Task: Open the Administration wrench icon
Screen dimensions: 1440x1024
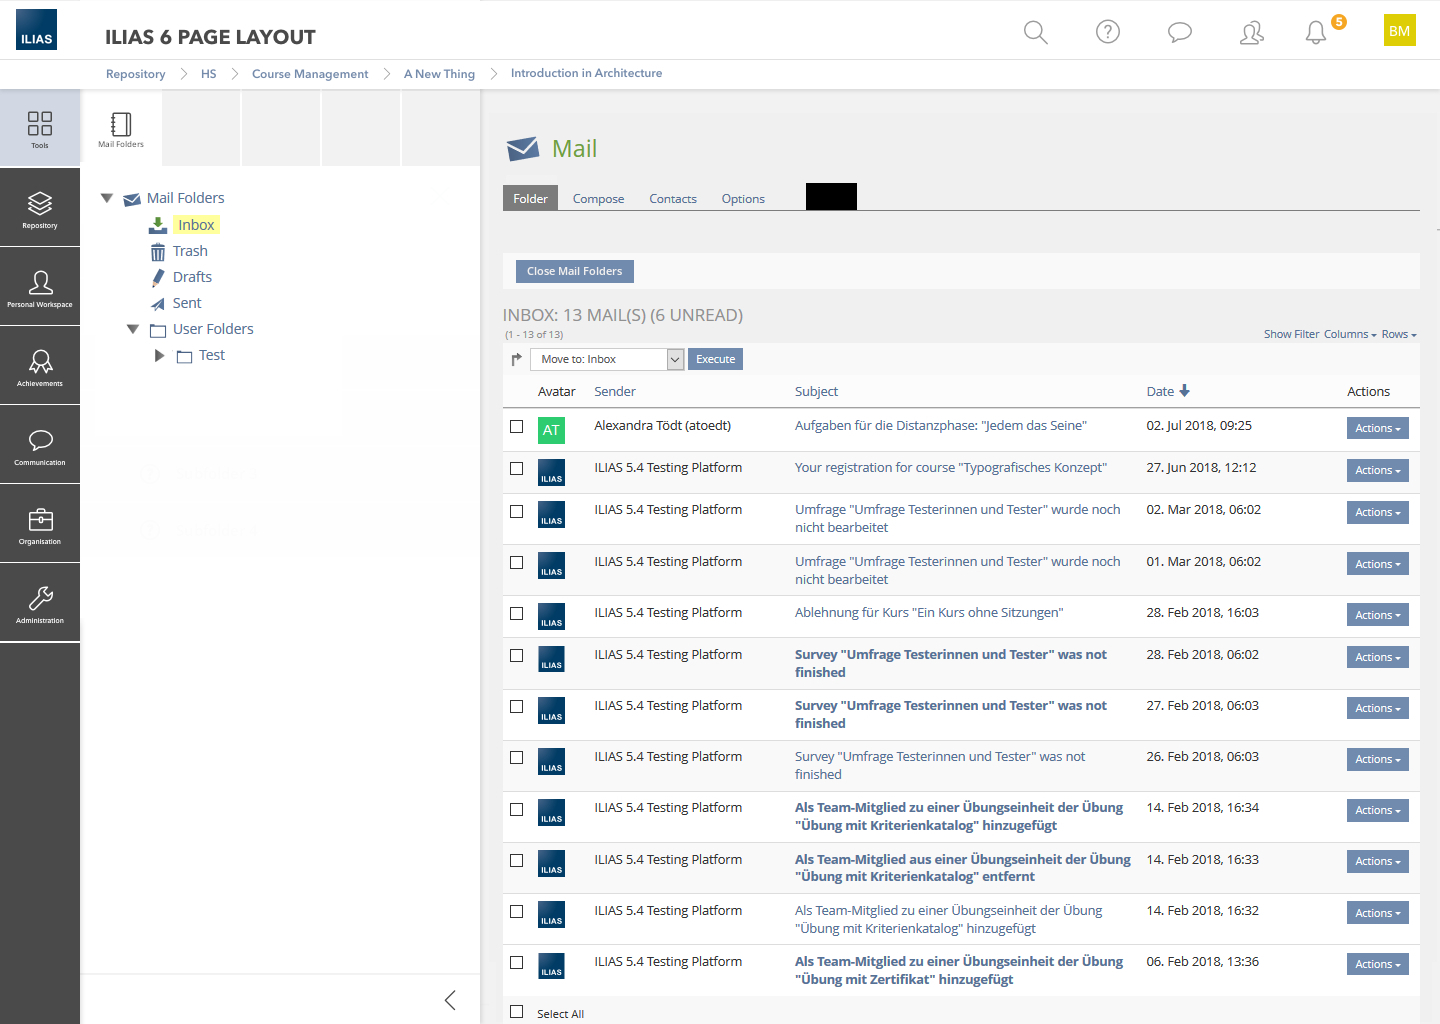Action: (40, 603)
